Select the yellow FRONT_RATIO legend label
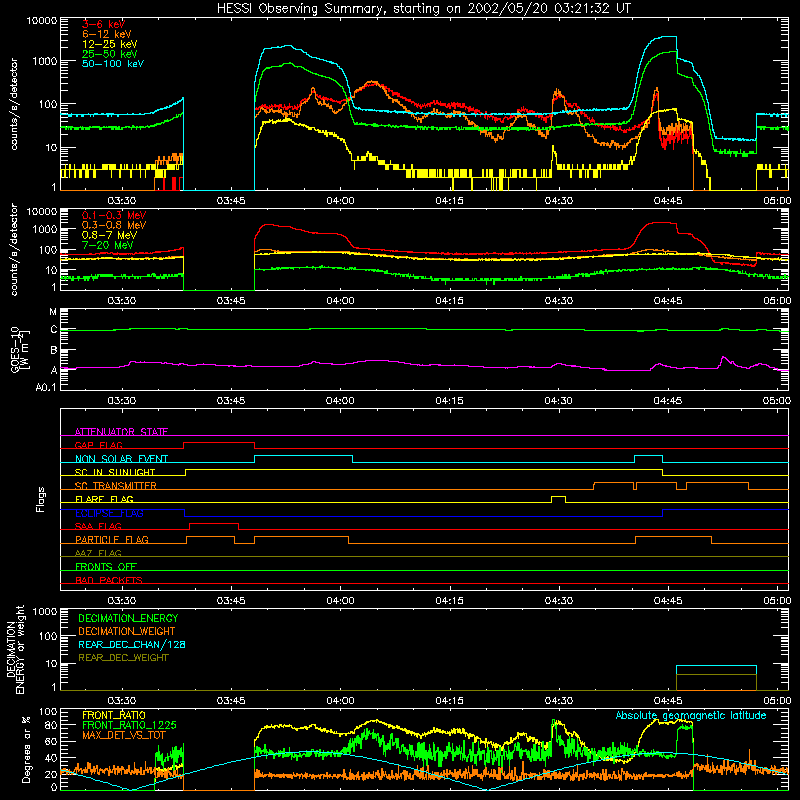800x800 pixels. [x=114, y=715]
